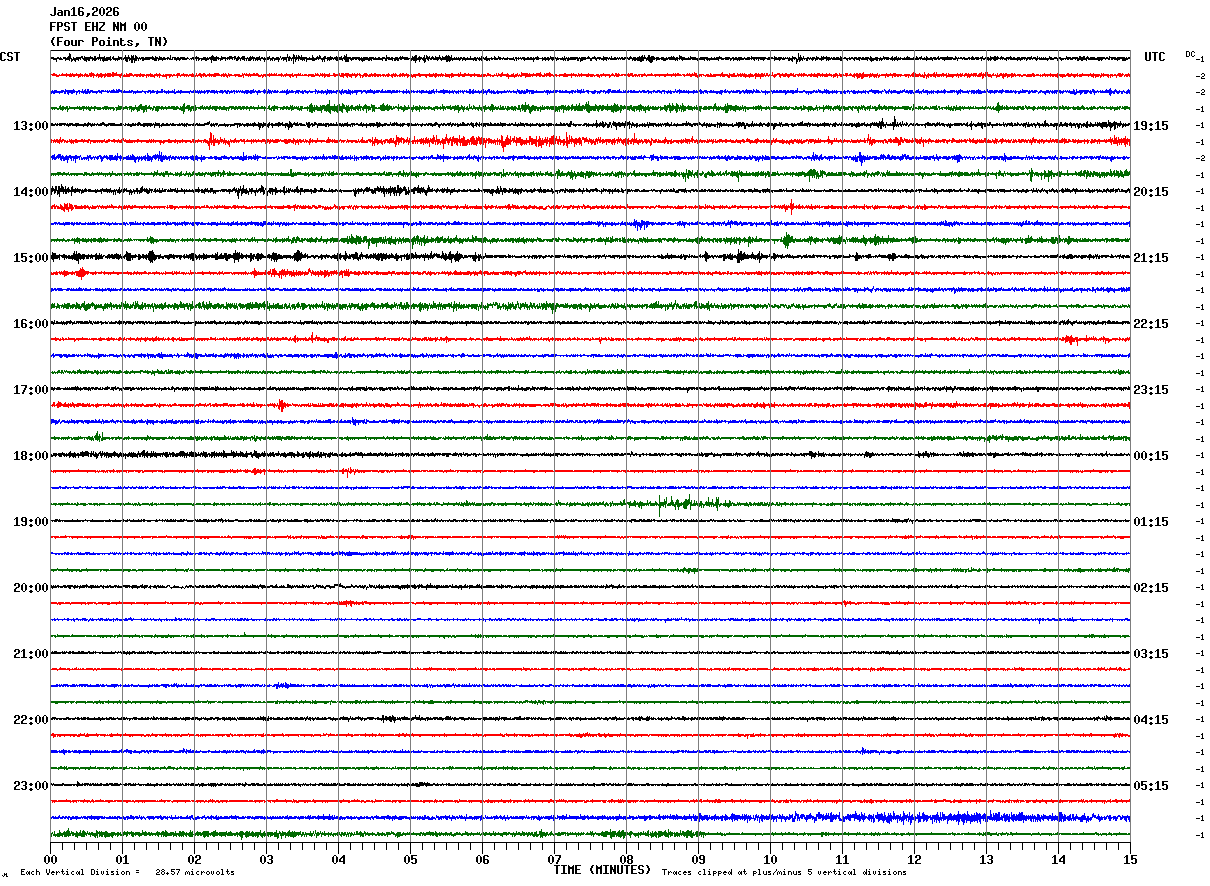This screenshot has height=886, width=1210.
Task: Select the 17:00 CST time label
Action: (31, 390)
